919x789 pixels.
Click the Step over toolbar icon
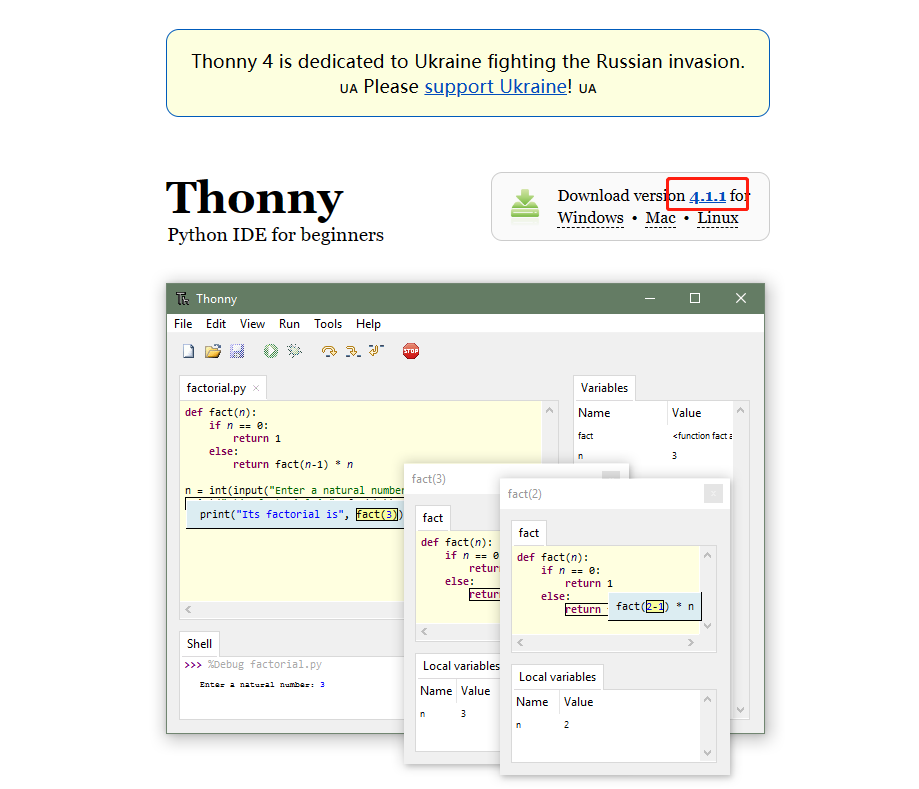click(329, 351)
